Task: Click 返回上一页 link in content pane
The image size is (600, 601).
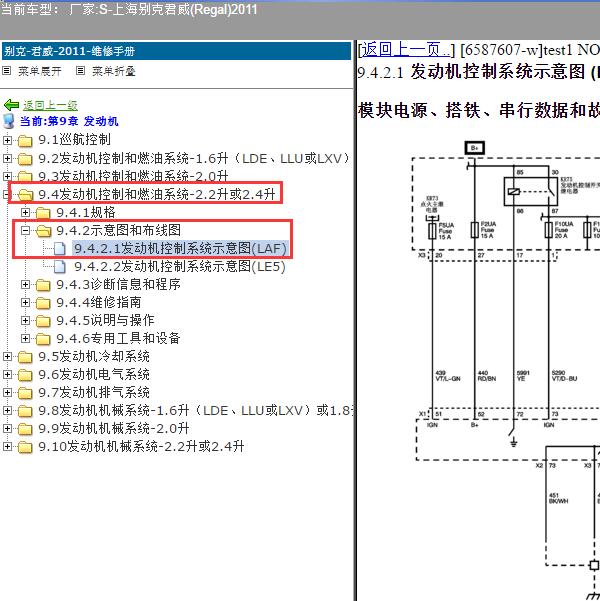Action: (x=406, y=50)
